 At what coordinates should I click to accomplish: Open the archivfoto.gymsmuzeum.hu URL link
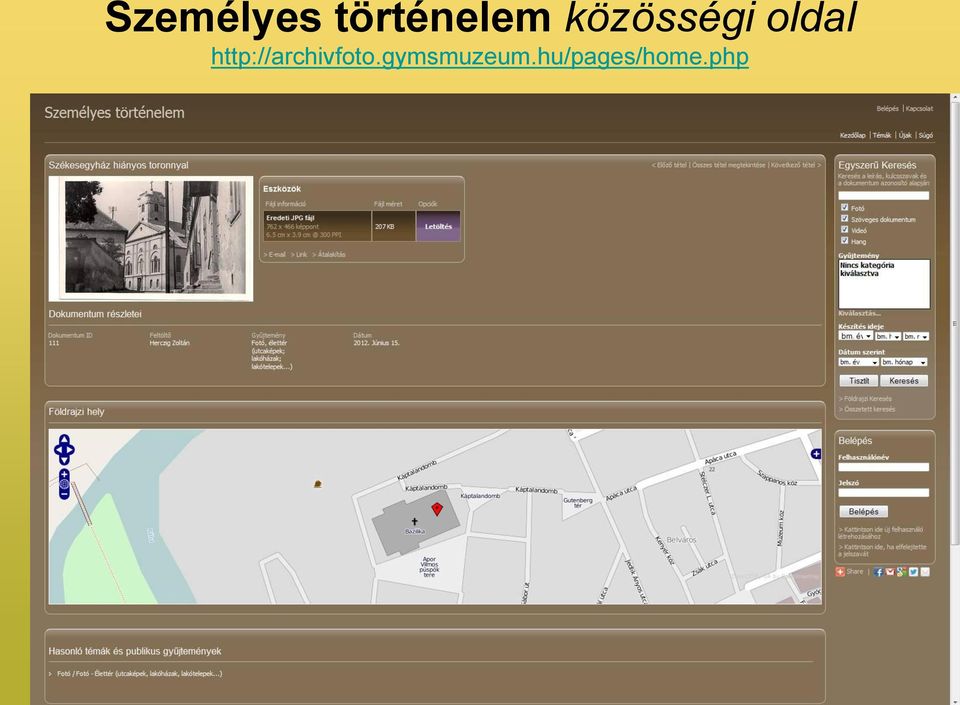point(479,56)
